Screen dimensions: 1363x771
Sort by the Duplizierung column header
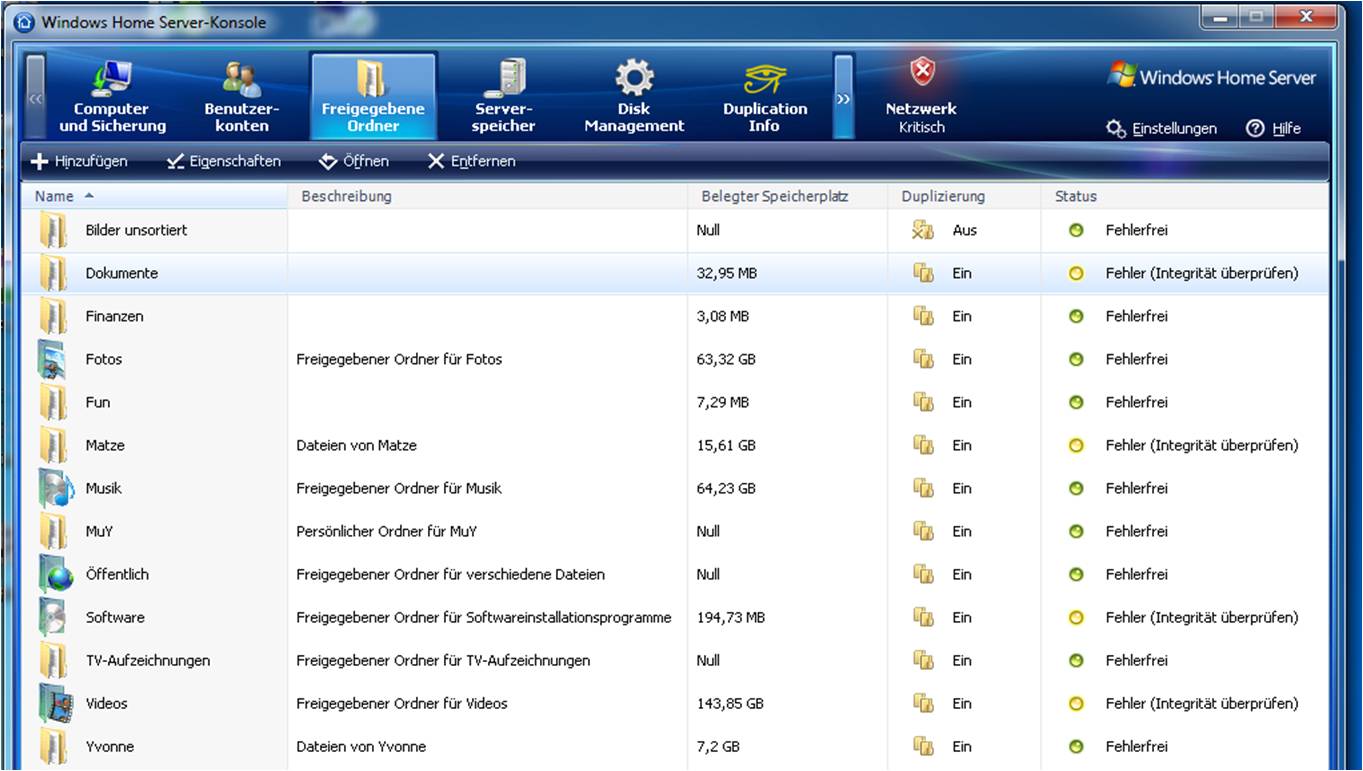[965, 196]
